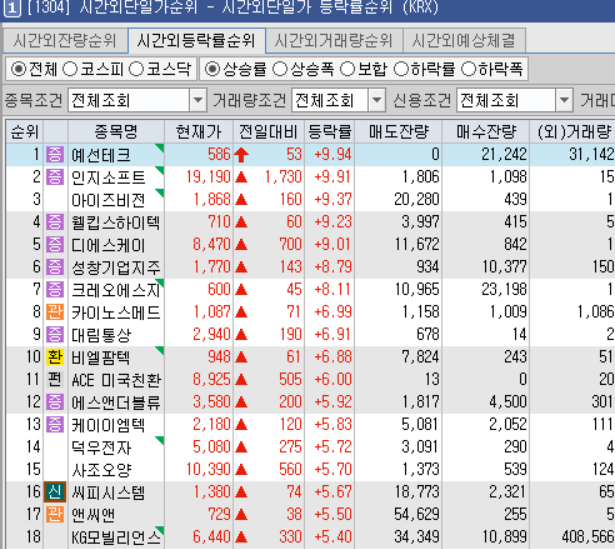Select the 웰킵스하이텍 stock name

pos(116,223)
